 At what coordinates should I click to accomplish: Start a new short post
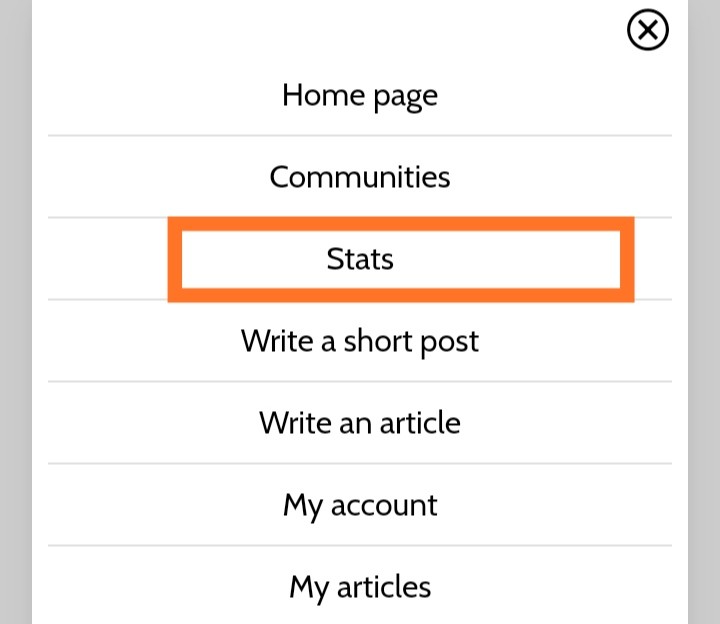[x=360, y=341]
